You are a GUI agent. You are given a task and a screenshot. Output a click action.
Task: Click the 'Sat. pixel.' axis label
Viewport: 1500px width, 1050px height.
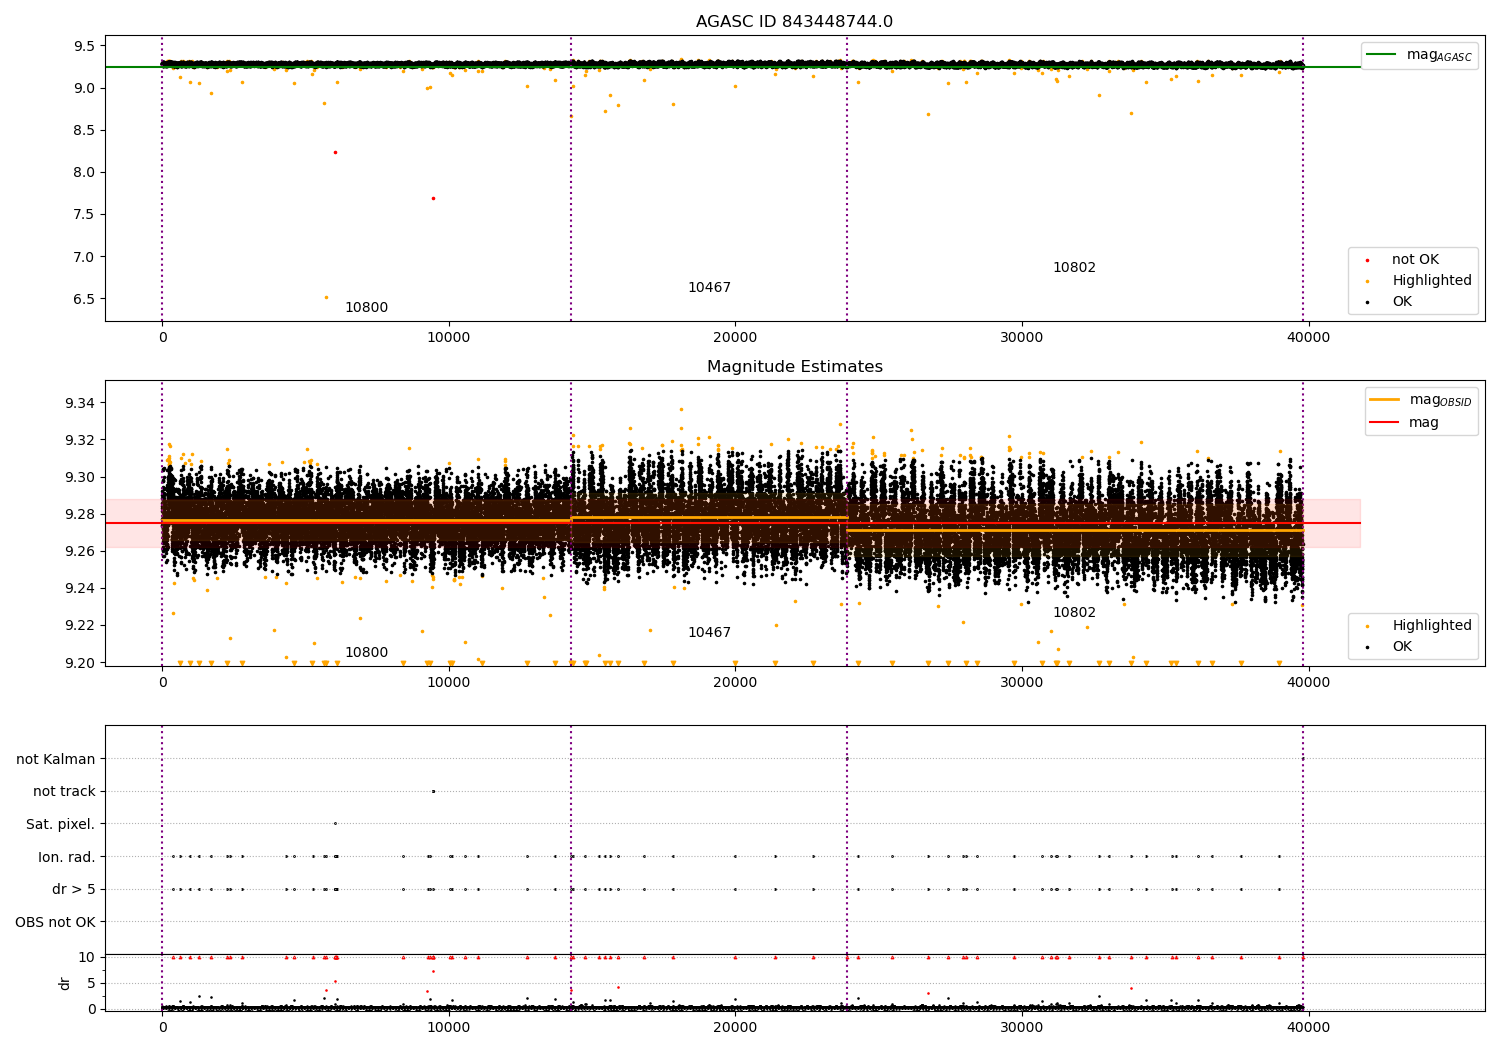pyautogui.click(x=61, y=824)
